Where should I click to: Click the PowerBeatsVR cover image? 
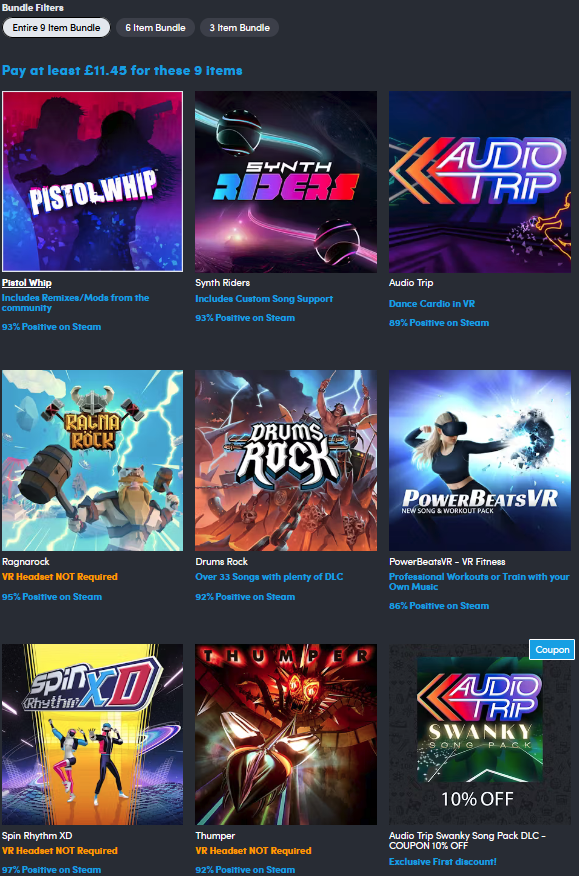[x=480, y=460]
